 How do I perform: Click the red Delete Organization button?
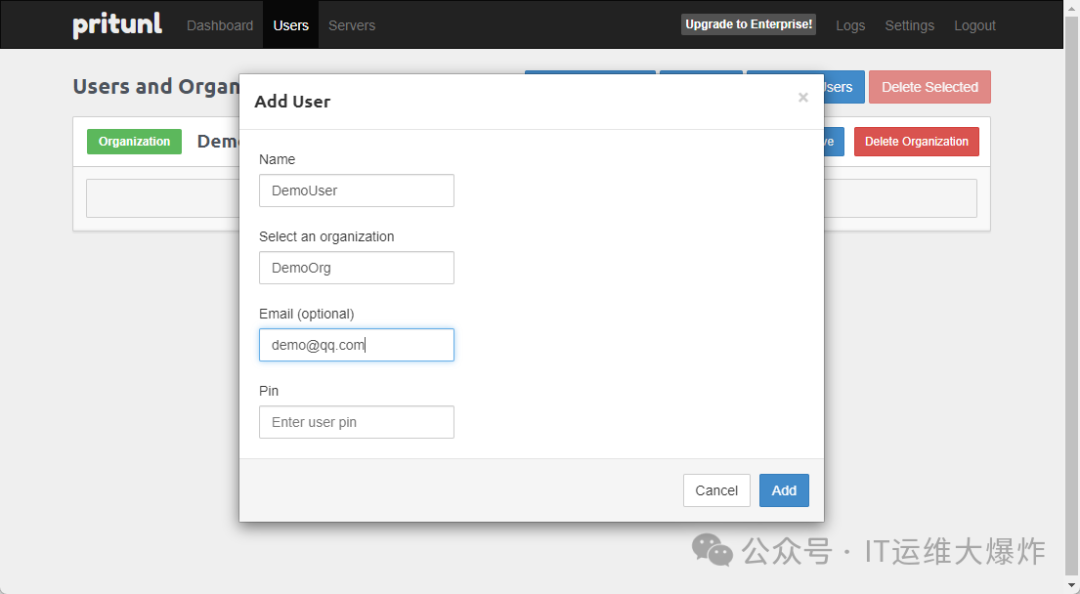pyautogui.click(x=916, y=142)
